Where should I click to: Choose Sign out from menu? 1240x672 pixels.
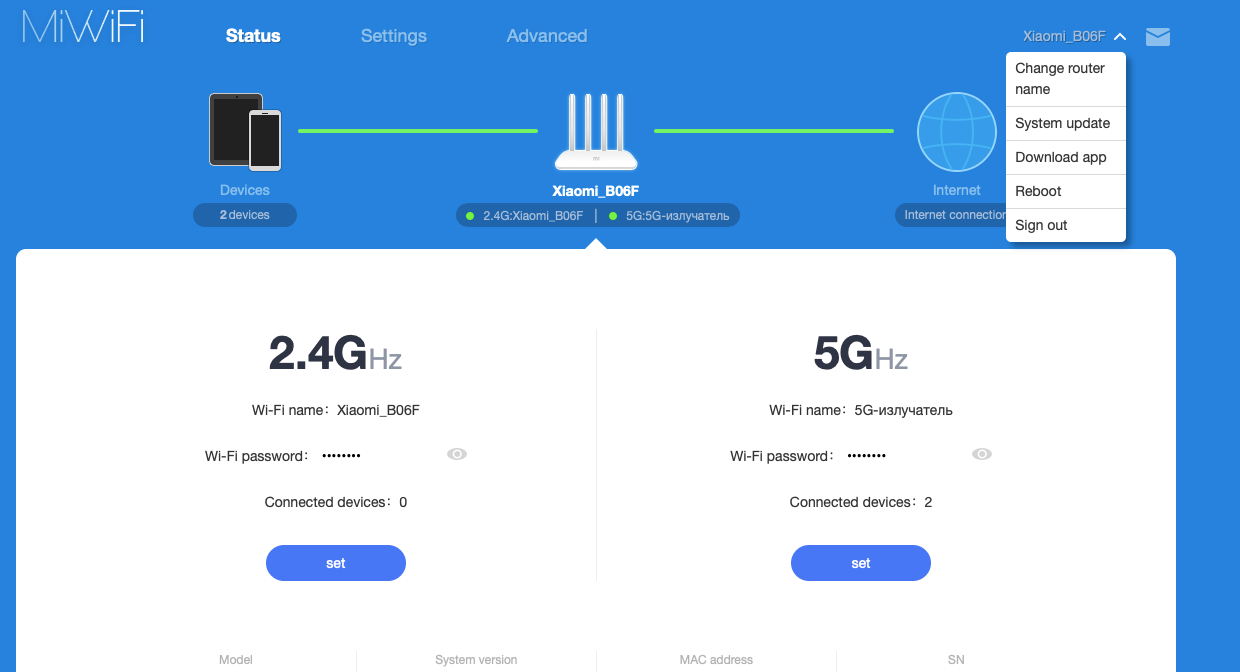[x=1066, y=225]
